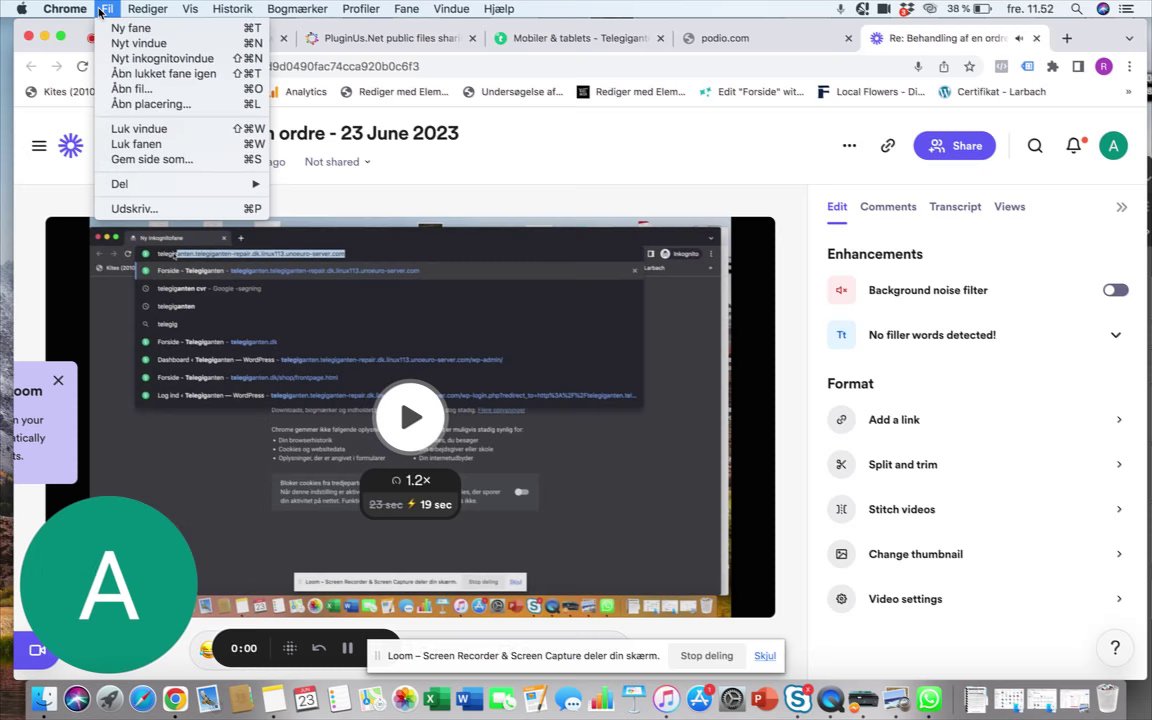Mute the Loom tab audio icon
This screenshot has height=720, width=1152.
pos(1019,38)
